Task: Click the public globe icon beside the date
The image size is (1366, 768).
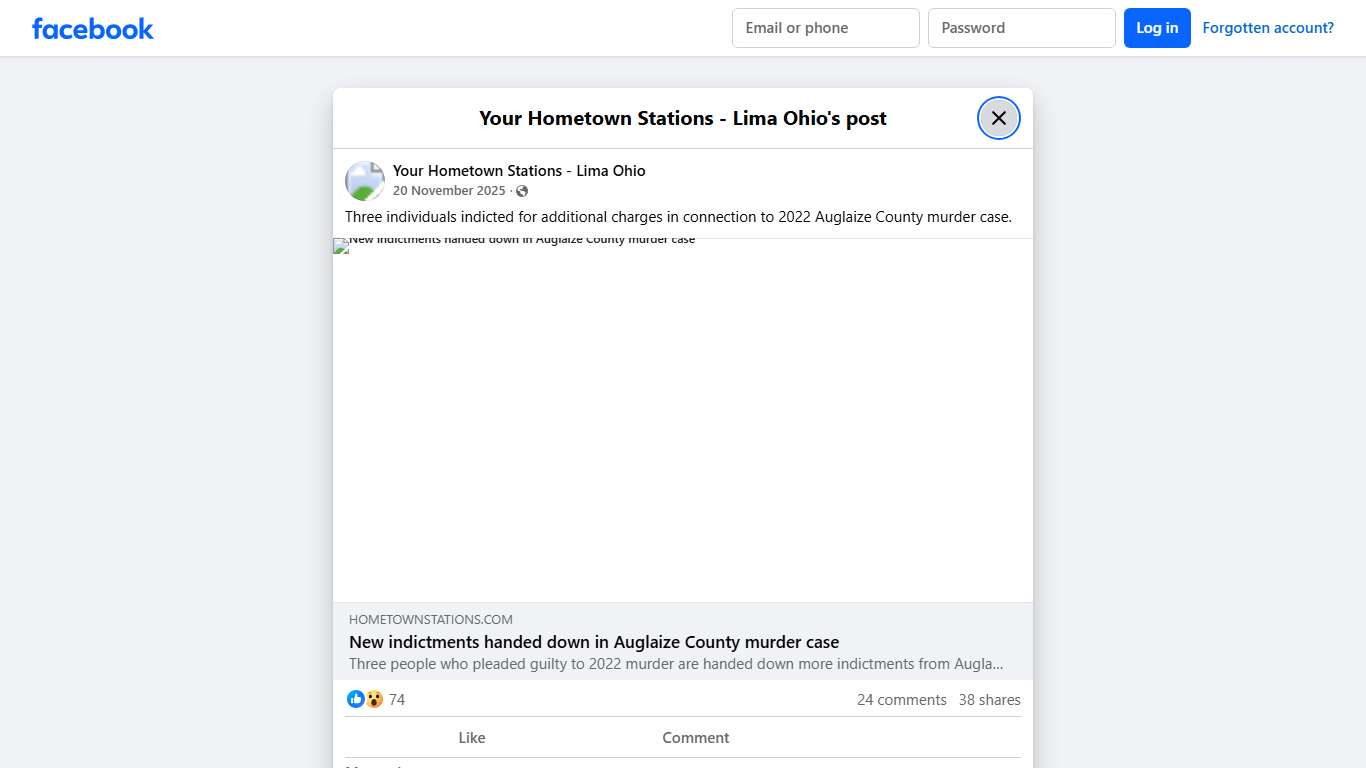Action: pos(522,191)
